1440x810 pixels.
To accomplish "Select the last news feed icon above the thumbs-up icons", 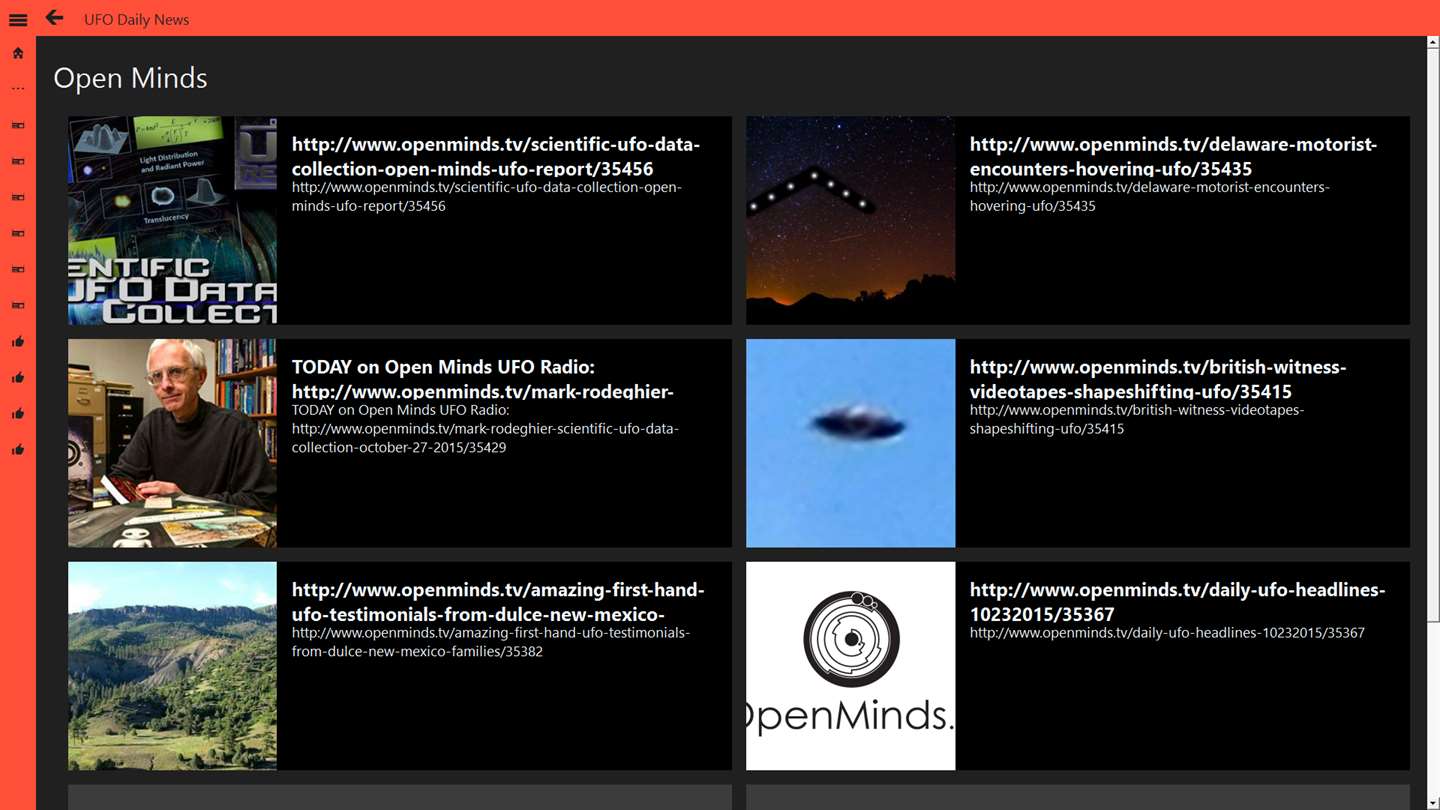I will [18, 305].
